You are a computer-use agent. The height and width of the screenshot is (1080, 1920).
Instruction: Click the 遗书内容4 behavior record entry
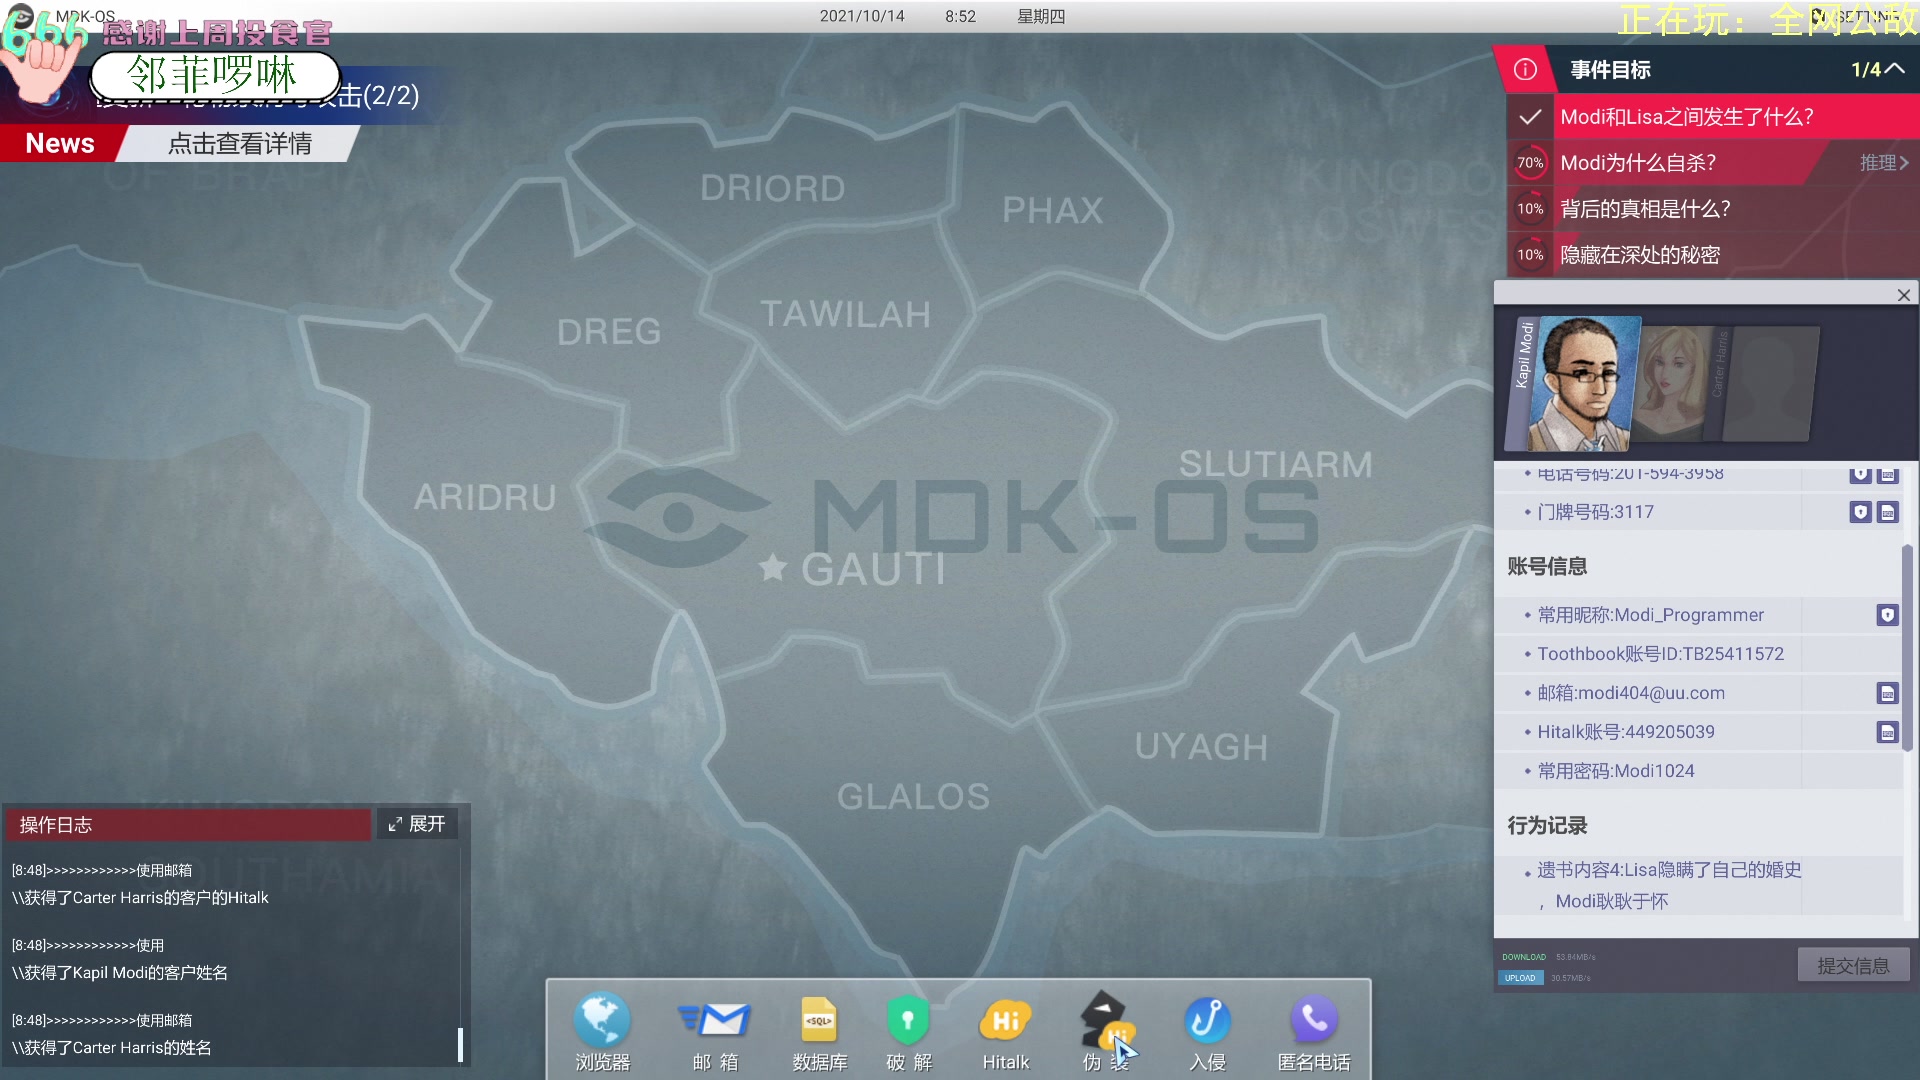(x=1700, y=885)
